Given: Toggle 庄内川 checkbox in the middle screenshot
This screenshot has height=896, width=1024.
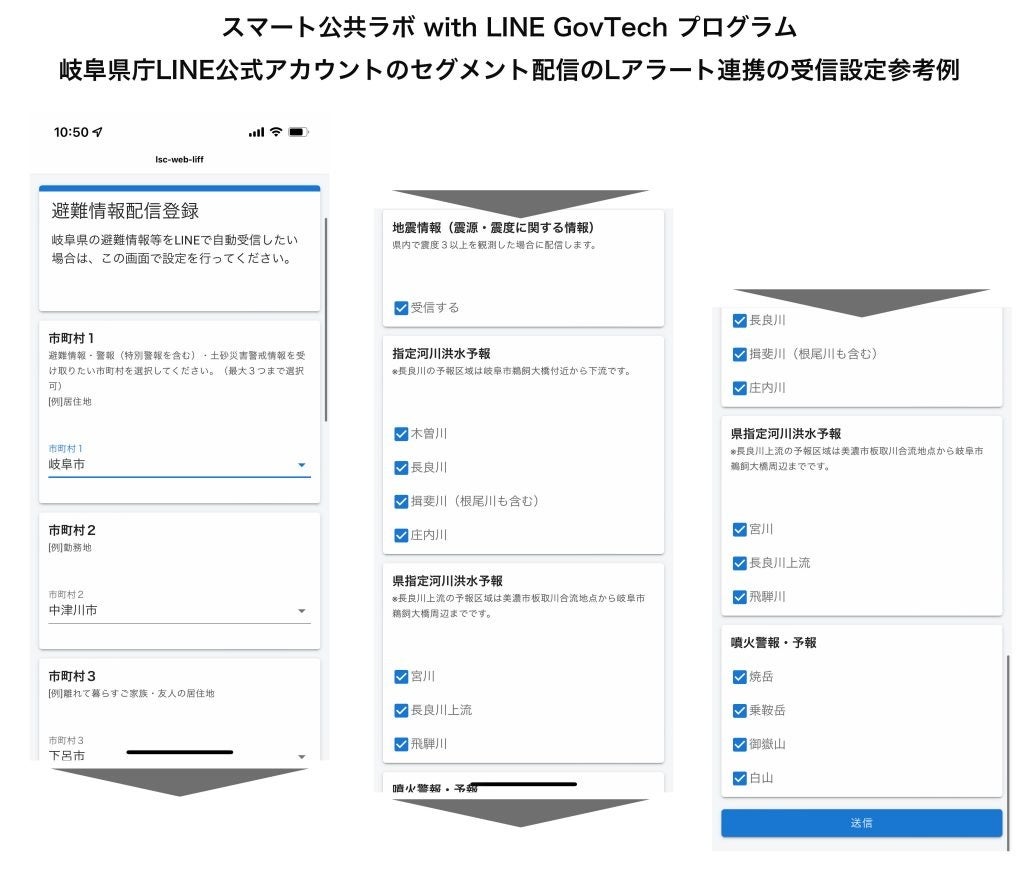Looking at the screenshot, I should (401, 536).
